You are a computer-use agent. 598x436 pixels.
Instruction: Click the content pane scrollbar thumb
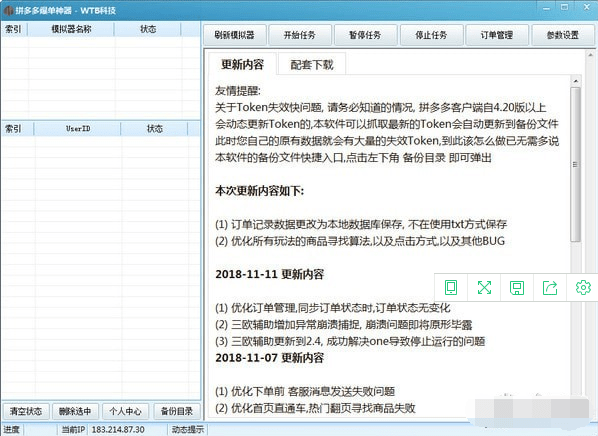575,164
